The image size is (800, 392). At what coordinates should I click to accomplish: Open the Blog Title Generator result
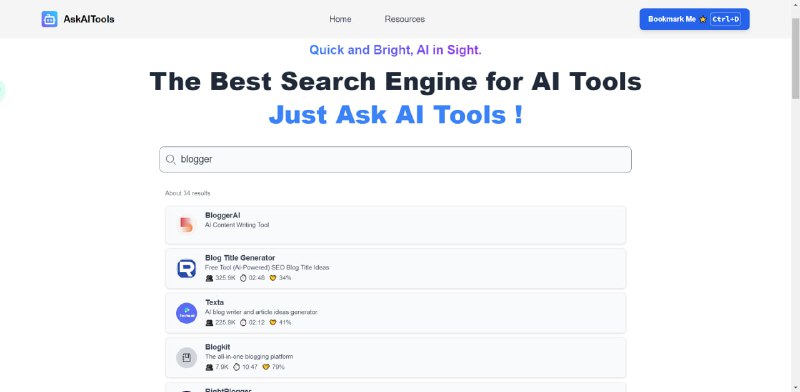[x=395, y=268]
